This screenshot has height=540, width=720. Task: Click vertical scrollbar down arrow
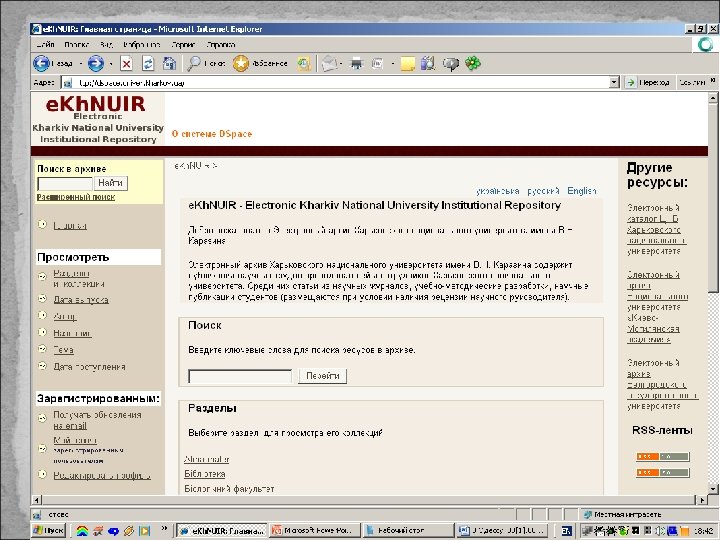tap(713, 489)
